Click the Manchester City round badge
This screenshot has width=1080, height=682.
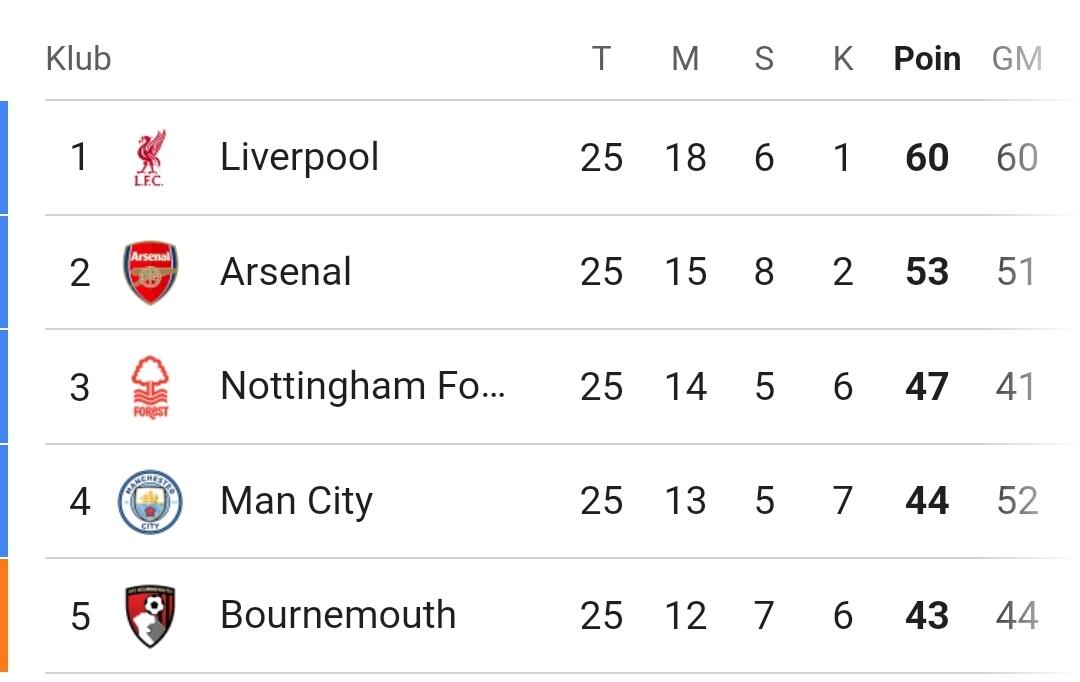pos(150,501)
